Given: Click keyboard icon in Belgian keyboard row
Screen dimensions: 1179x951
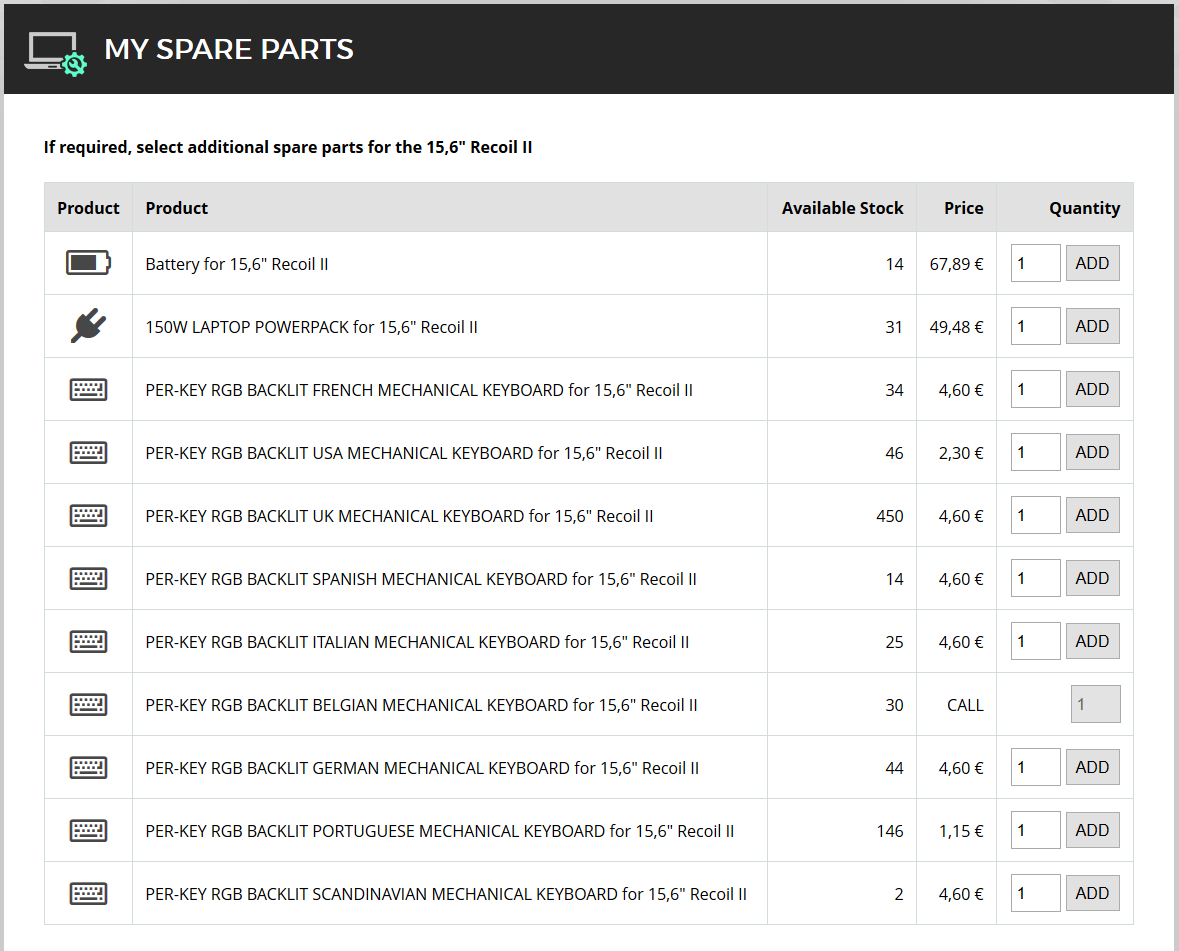Looking at the screenshot, I should [x=88, y=705].
